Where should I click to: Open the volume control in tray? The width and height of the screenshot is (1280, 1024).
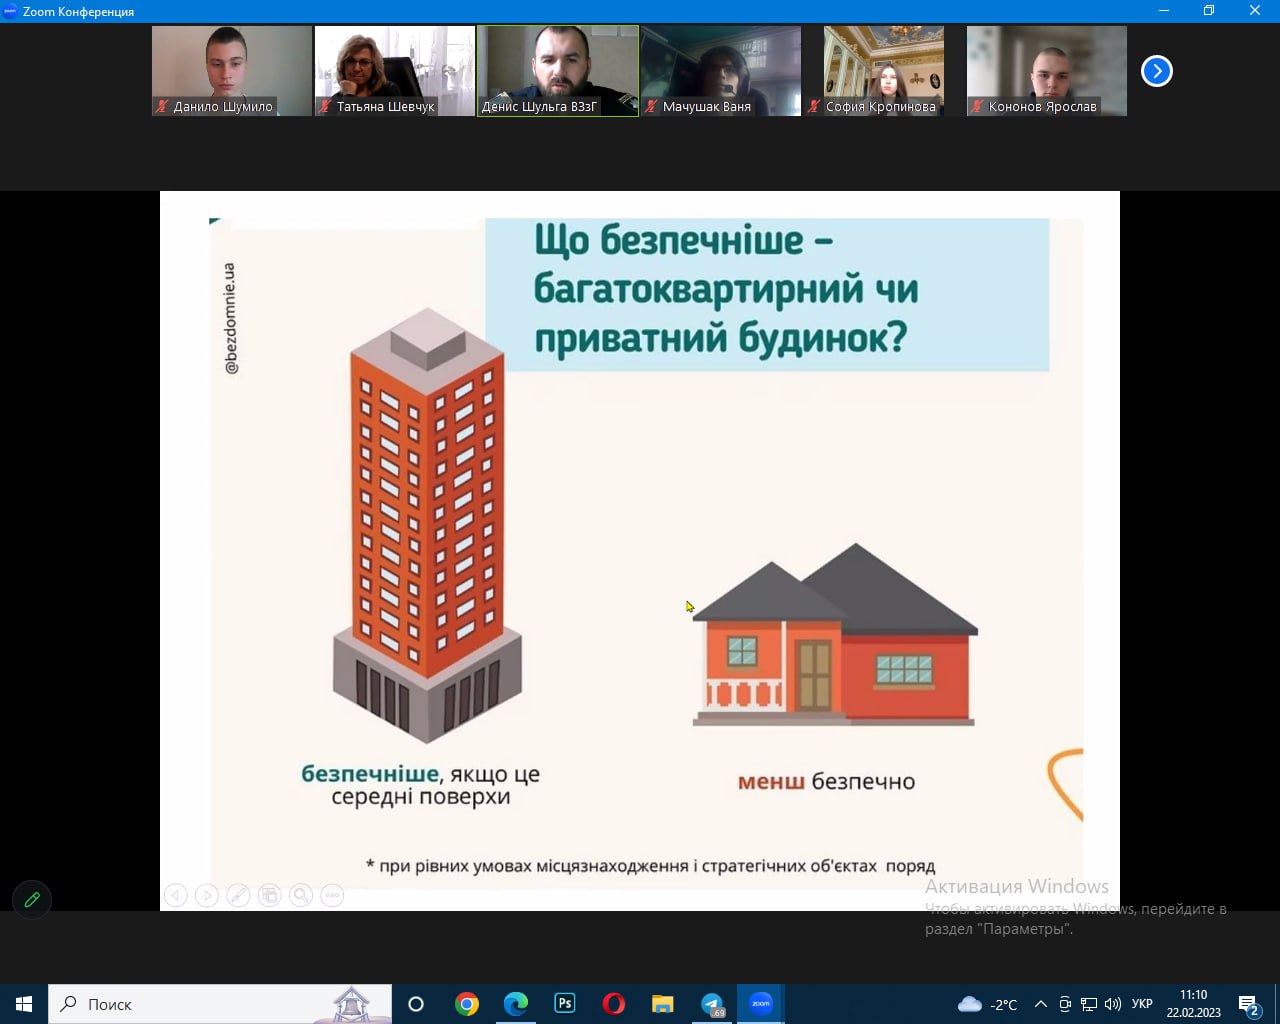point(1113,1004)
